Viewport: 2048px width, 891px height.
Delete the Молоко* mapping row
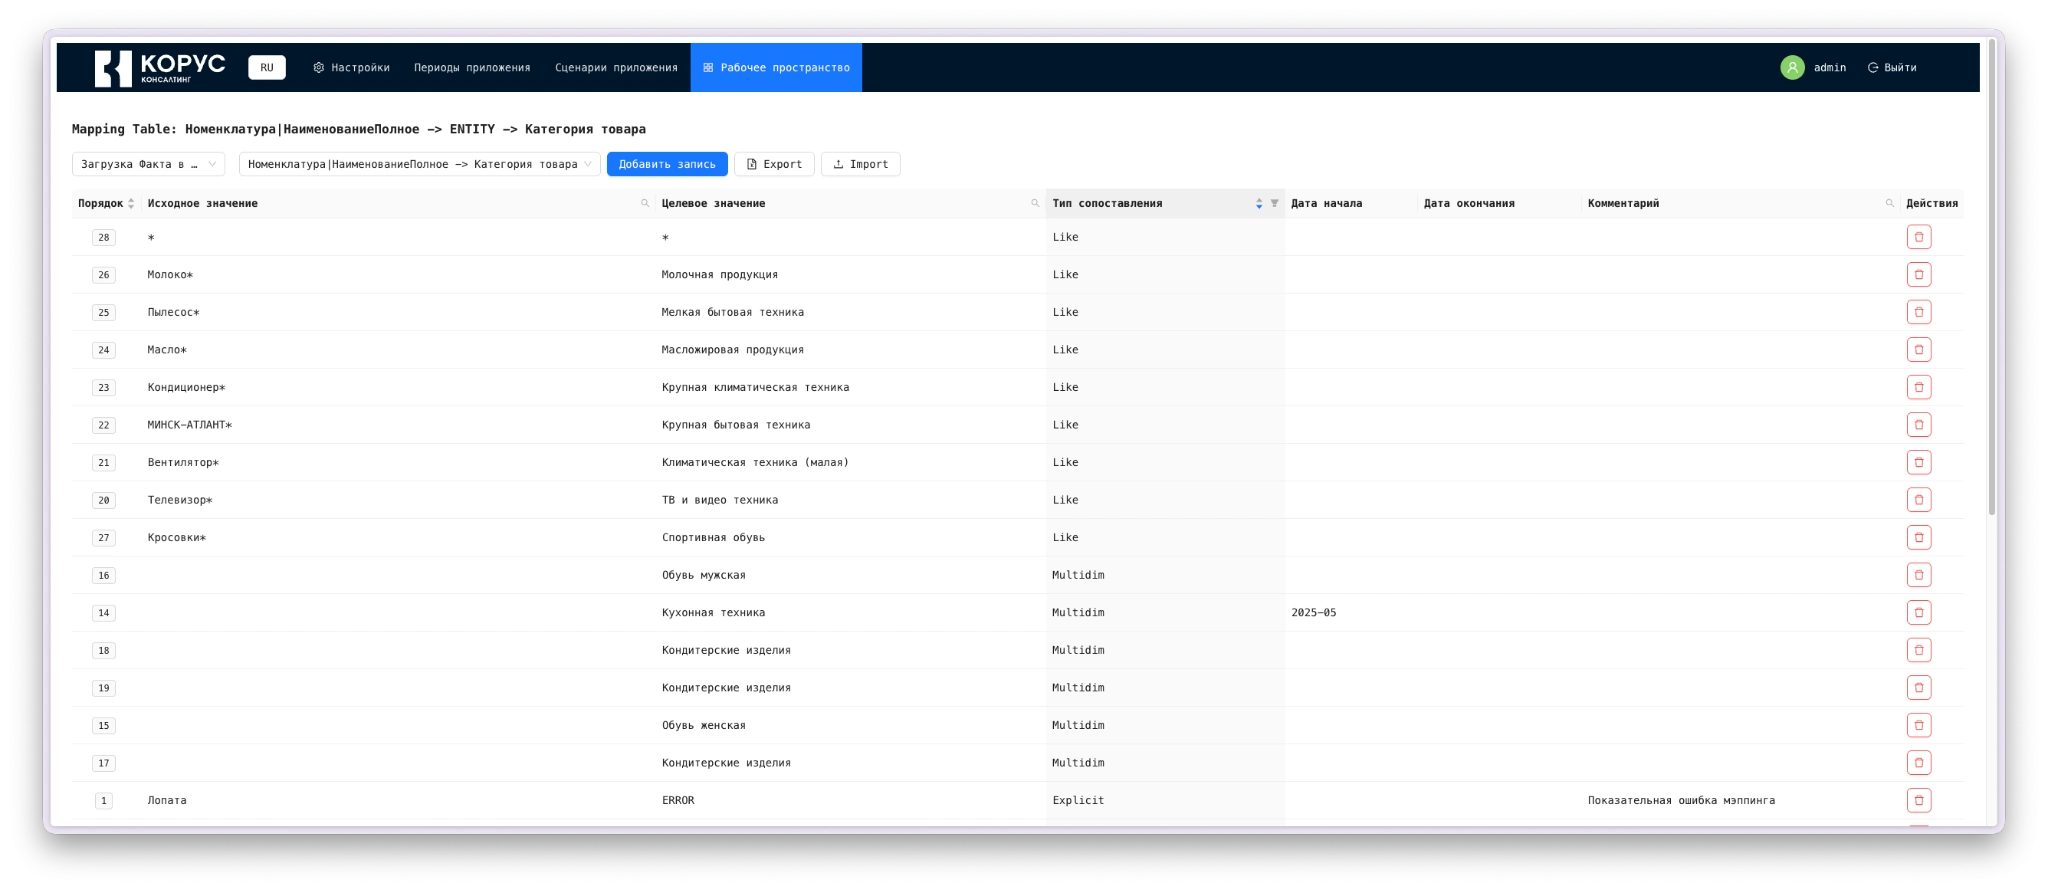[x=1918, y=275]
